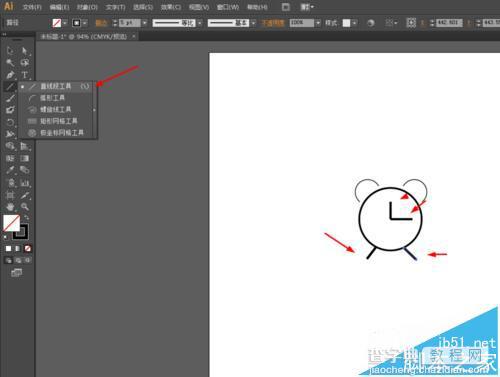Select the Direct Selection tool
Screen dimensions: 500x377
(x=24, y=51)
